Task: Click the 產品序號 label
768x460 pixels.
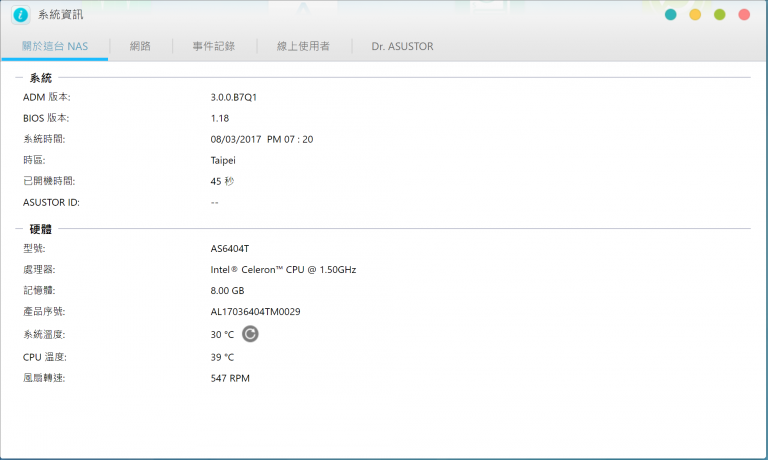Action: [x=44, y=312]
